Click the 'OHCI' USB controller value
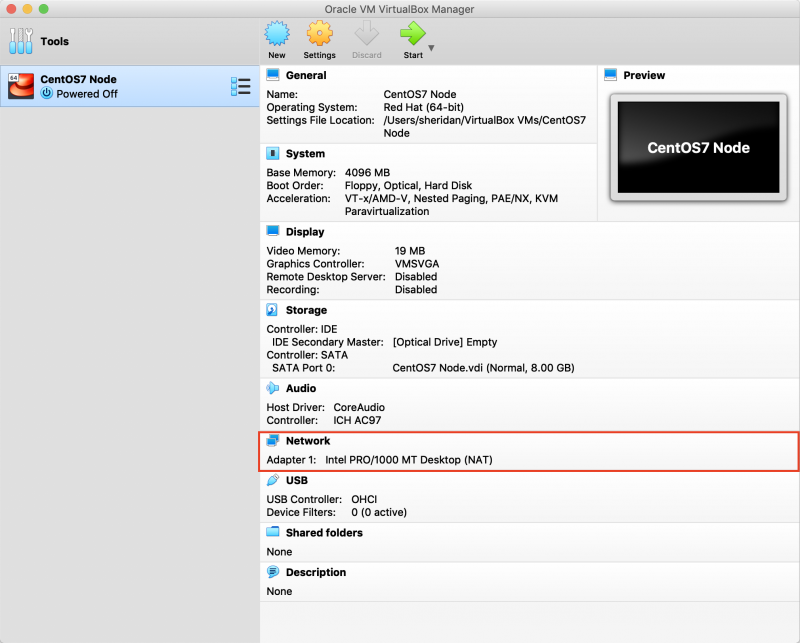Screen dimensions: 800x643 [364, 499]
